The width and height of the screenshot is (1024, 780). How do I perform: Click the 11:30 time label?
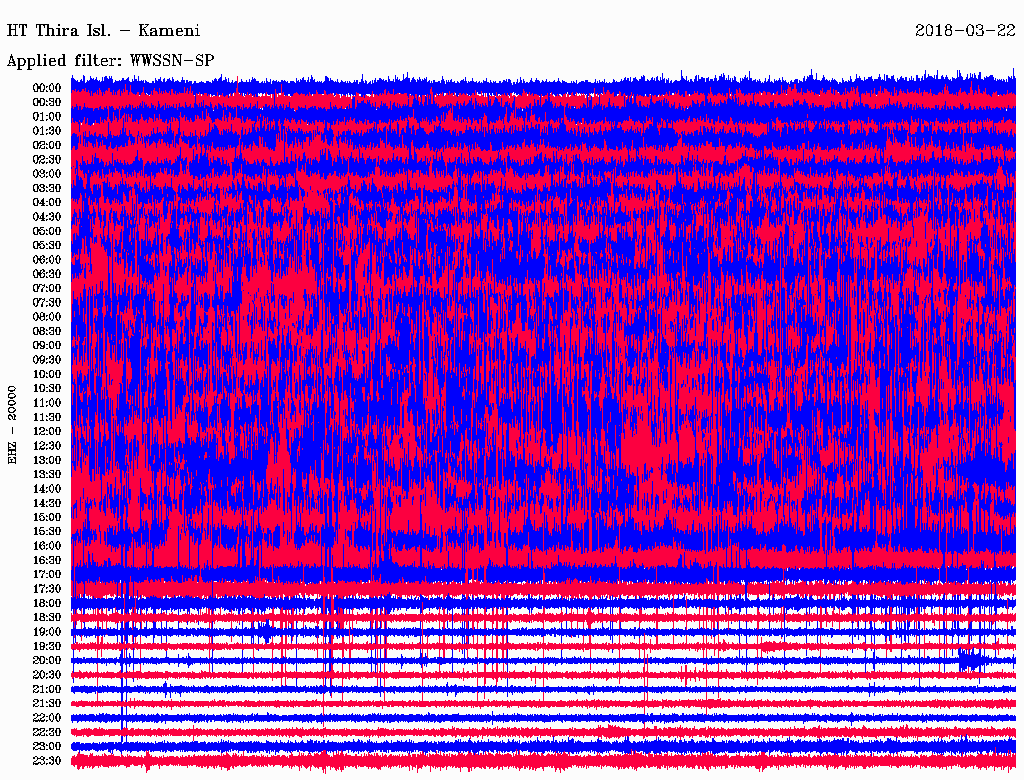click(x=47, y=417)
